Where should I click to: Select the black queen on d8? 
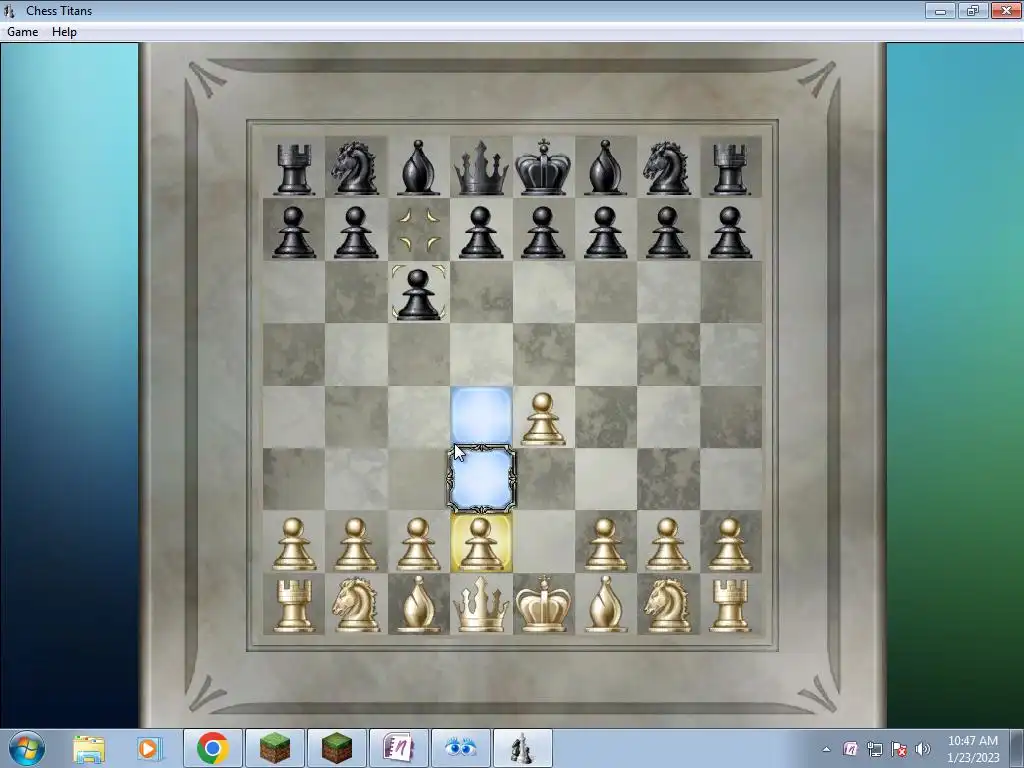481,168
